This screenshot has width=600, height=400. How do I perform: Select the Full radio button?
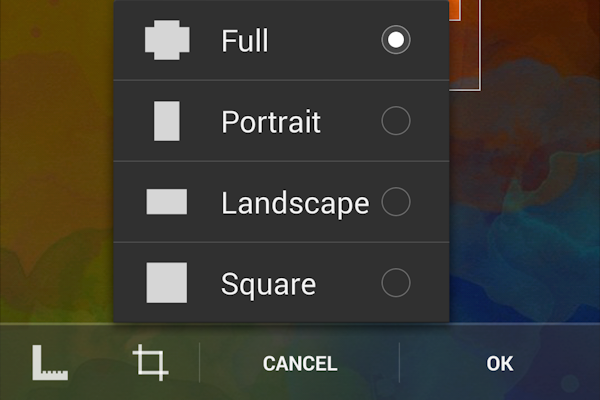pyautogui.click(x=396, y=40)
